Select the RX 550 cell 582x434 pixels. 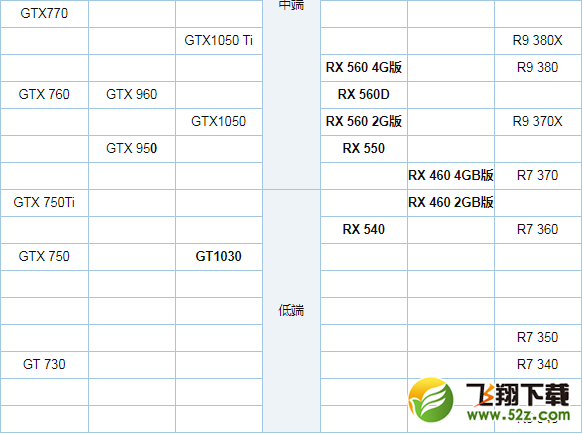pos(364,149)
